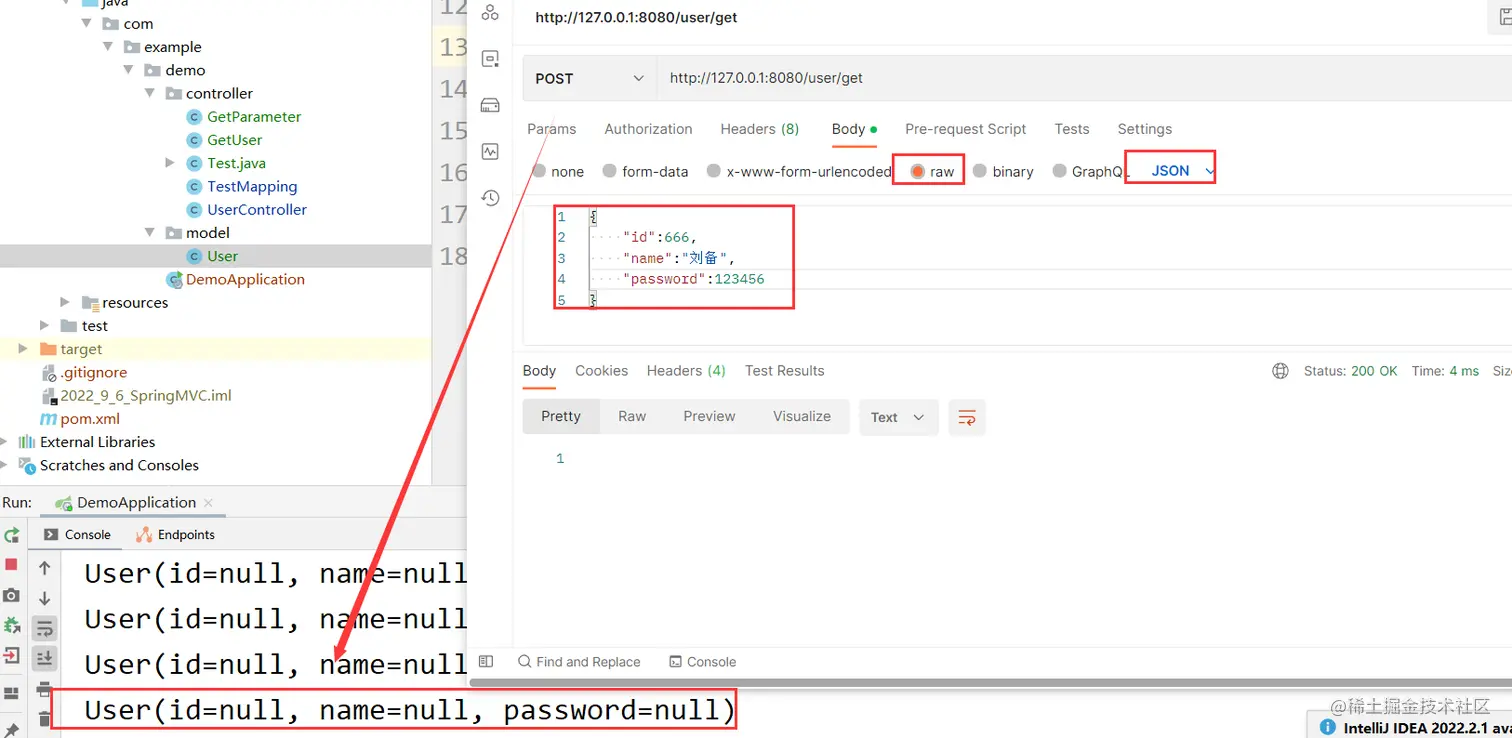Open the Text response format dropdown
The width and height of the screenshot is (1512, 738).
(x=898, y=418)
